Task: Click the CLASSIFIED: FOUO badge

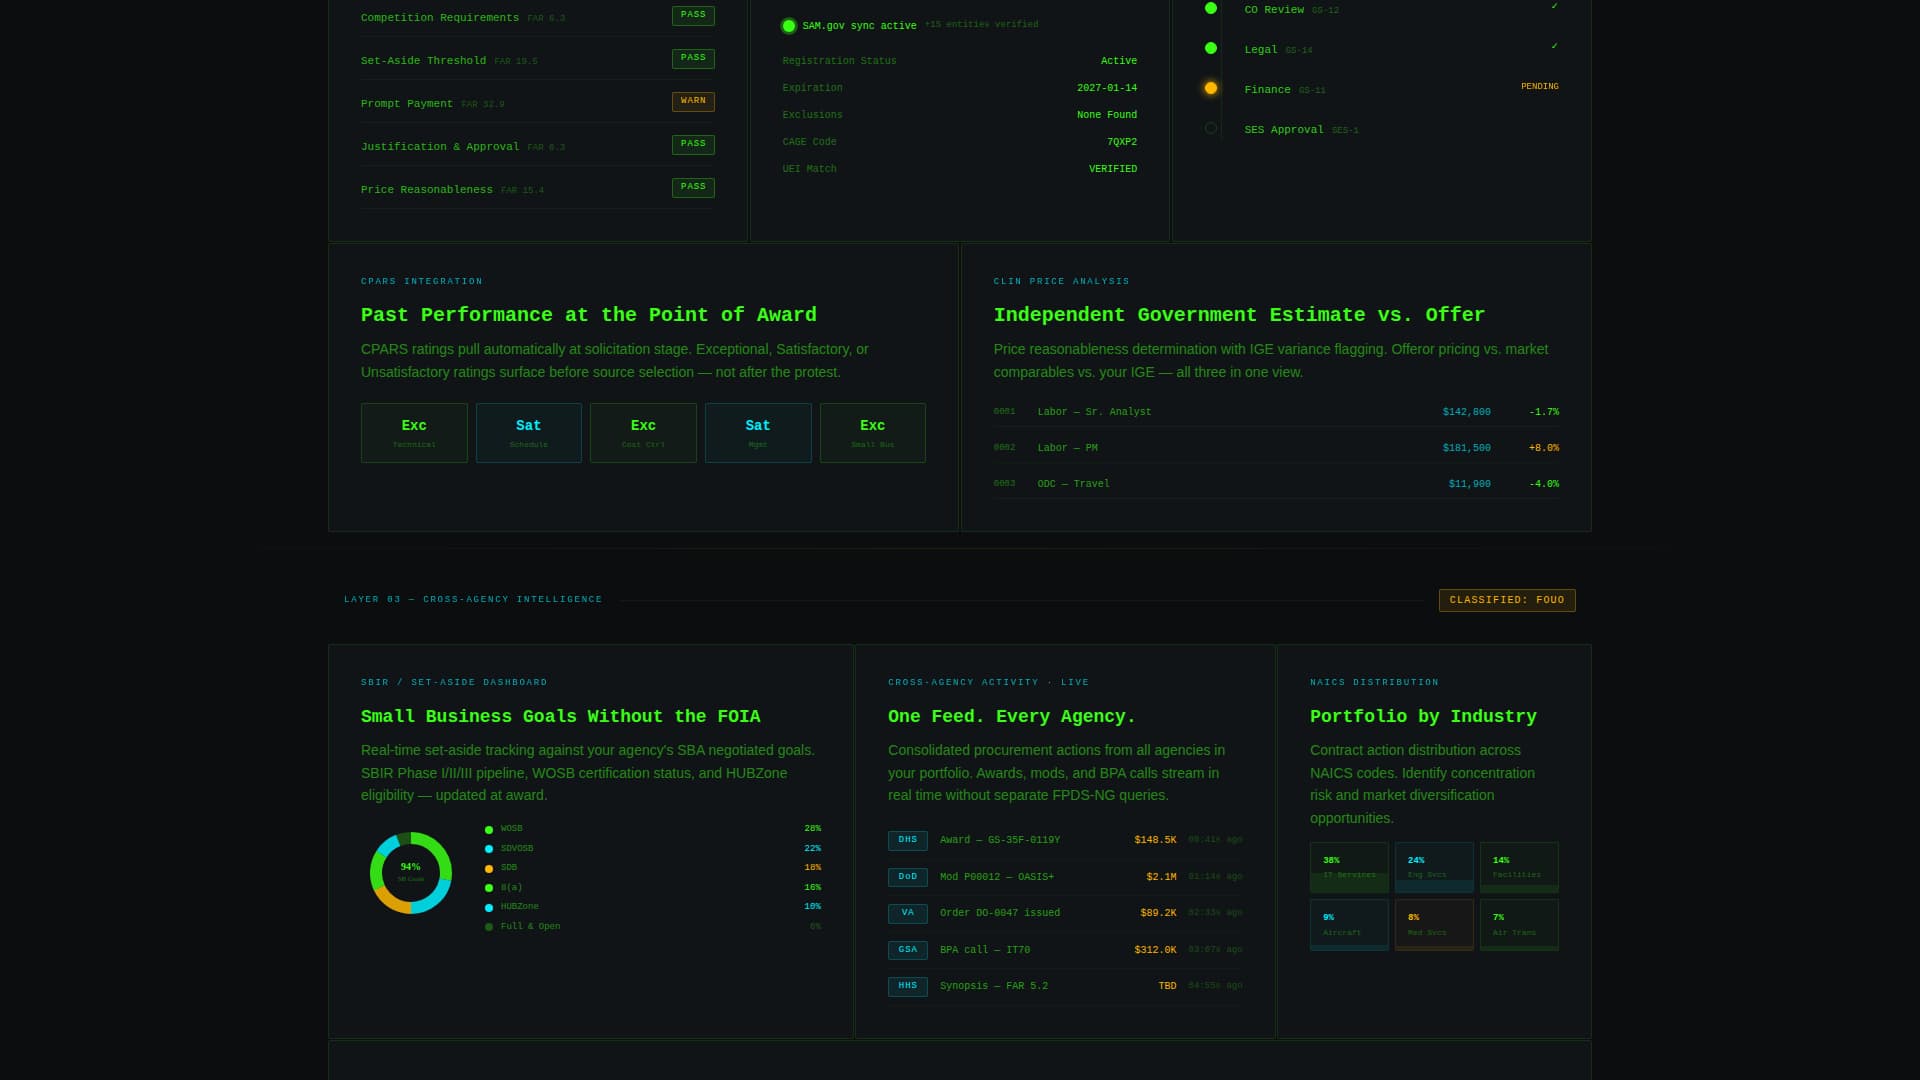Action: [x=1506, y=600]
